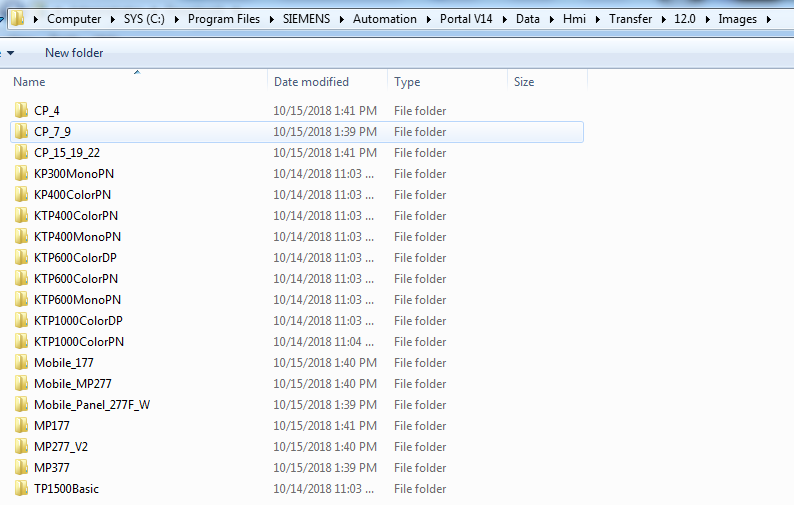This screenshot has width=794, height=505.
Task: Click the address bar folder icon
Action: click(x=17, y=18)
